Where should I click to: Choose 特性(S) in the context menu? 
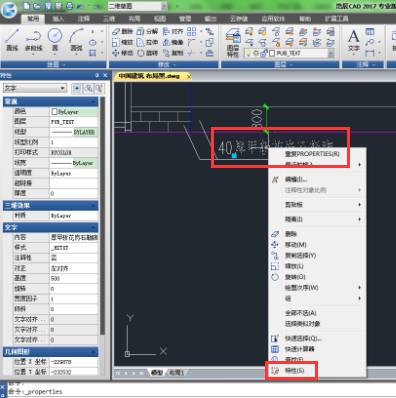(294, 370)
